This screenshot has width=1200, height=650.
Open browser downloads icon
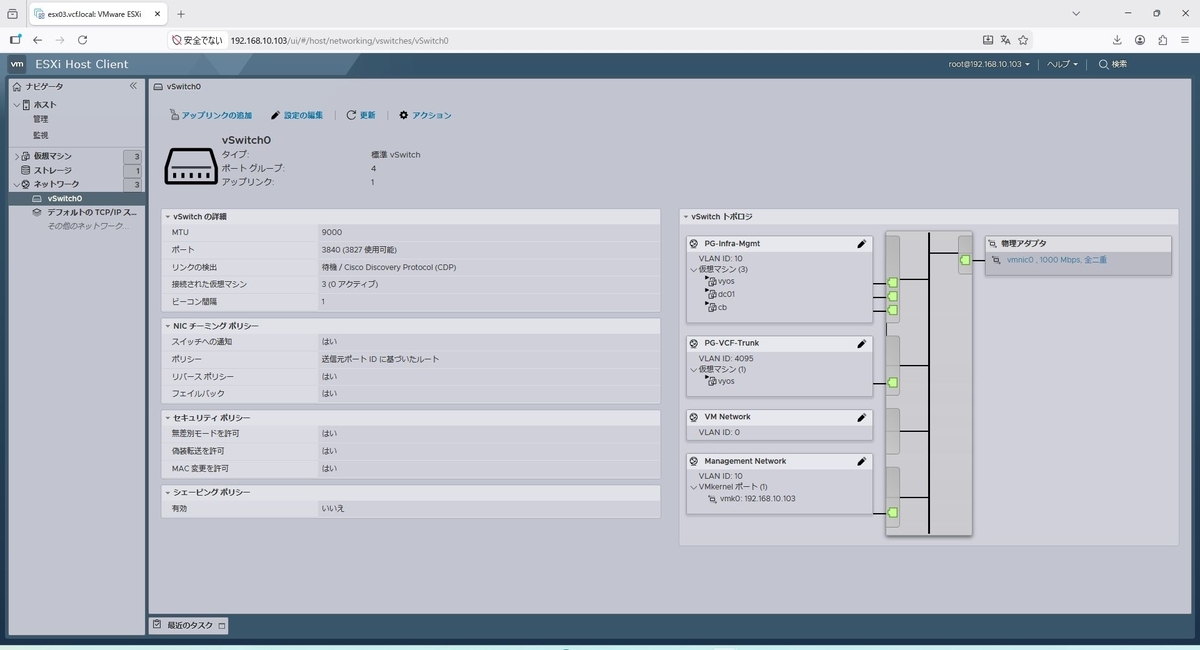pos(1117,40)
